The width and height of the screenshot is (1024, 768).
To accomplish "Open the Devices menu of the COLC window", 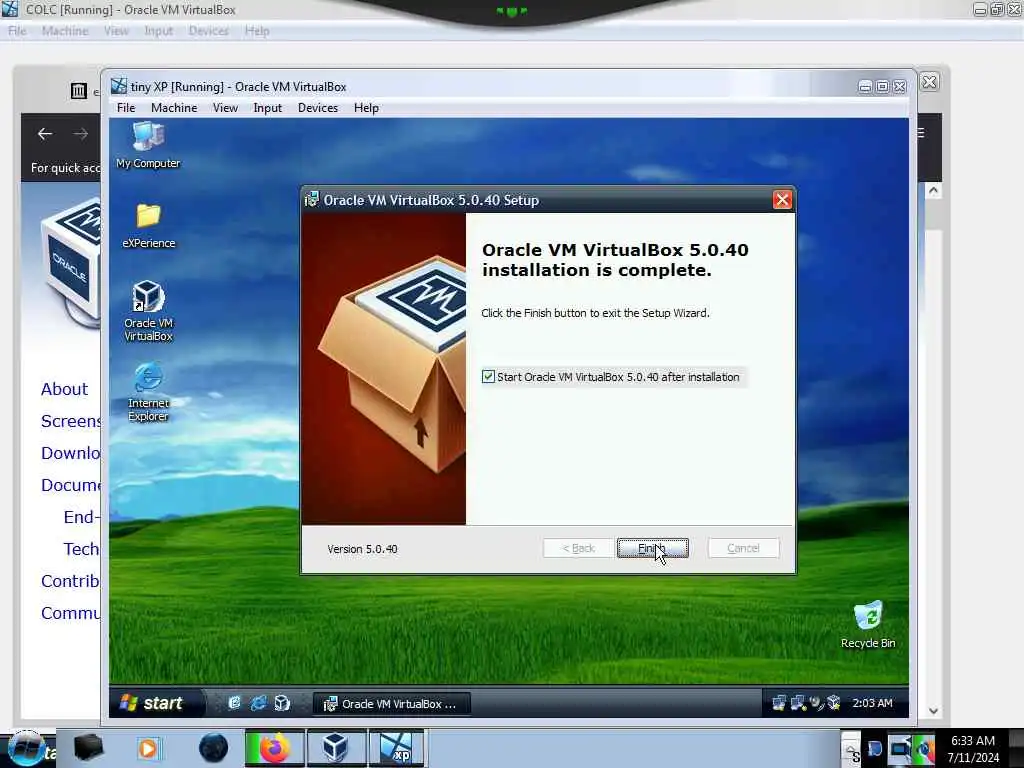I will tap(209, 31).
